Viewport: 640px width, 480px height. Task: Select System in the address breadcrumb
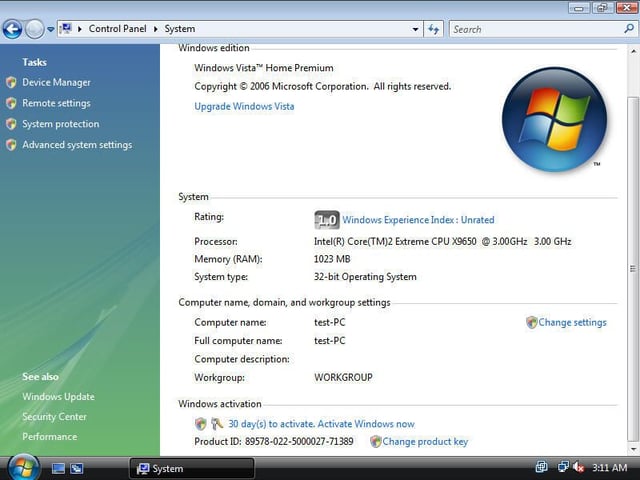[180, 29]
